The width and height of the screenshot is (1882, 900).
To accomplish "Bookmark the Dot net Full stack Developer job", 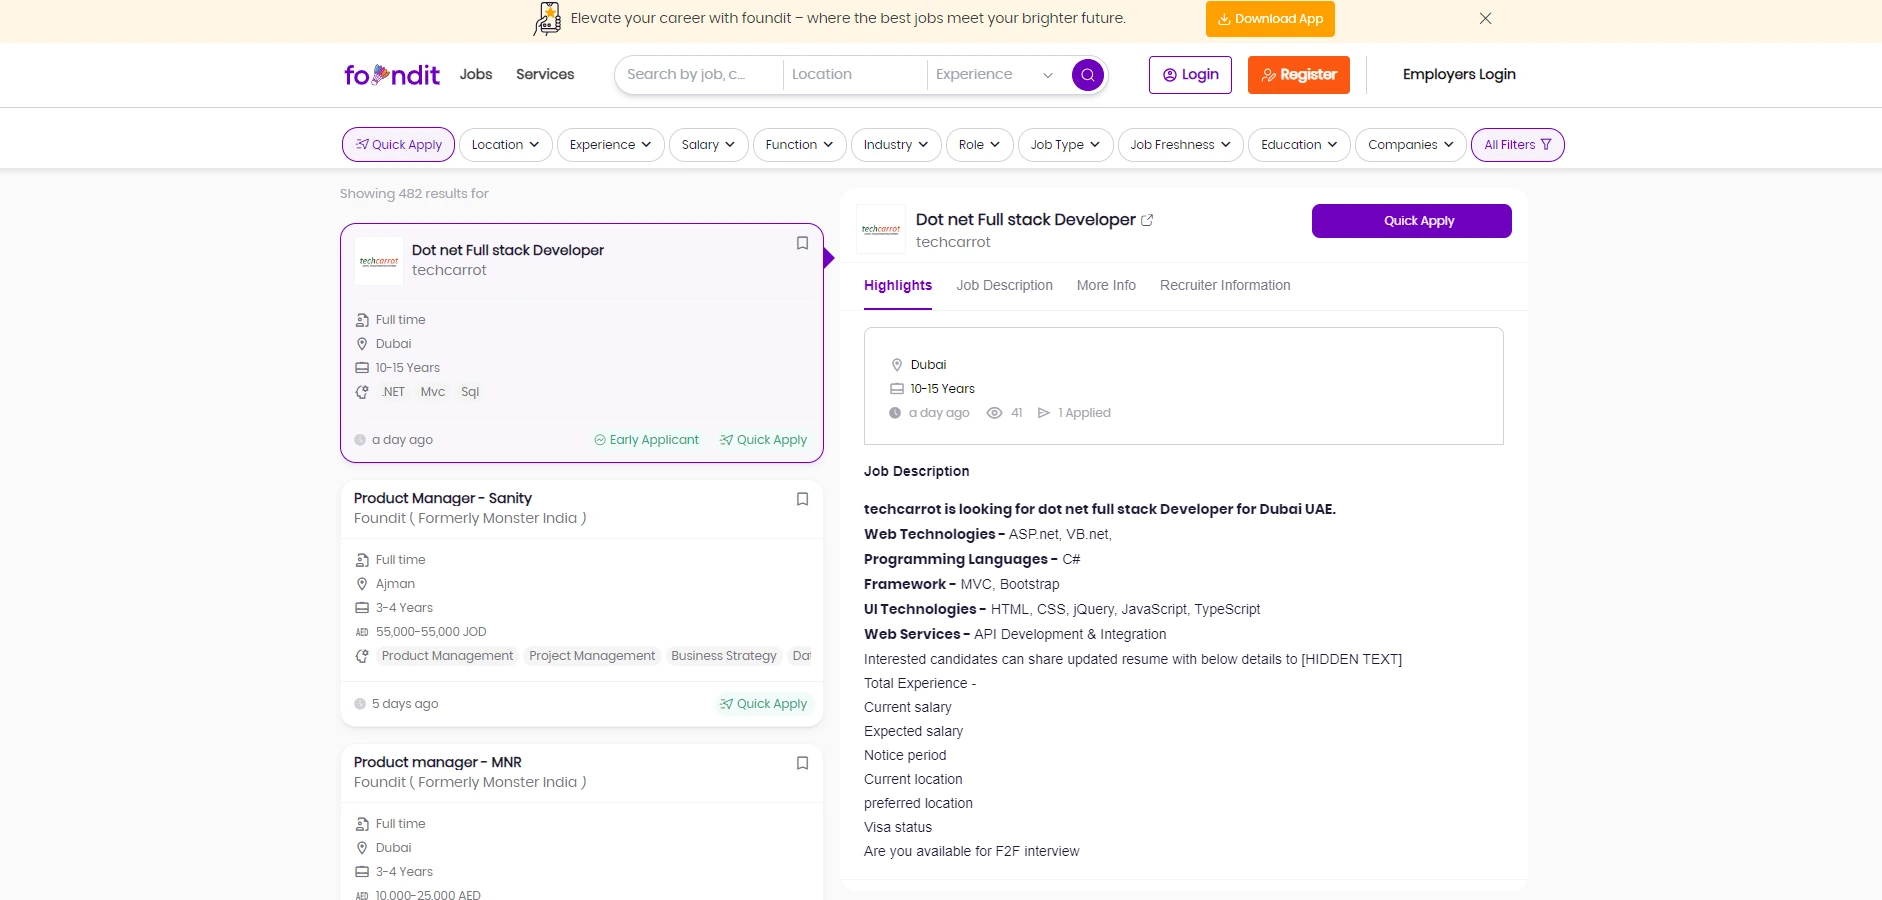I will point(802,243).
